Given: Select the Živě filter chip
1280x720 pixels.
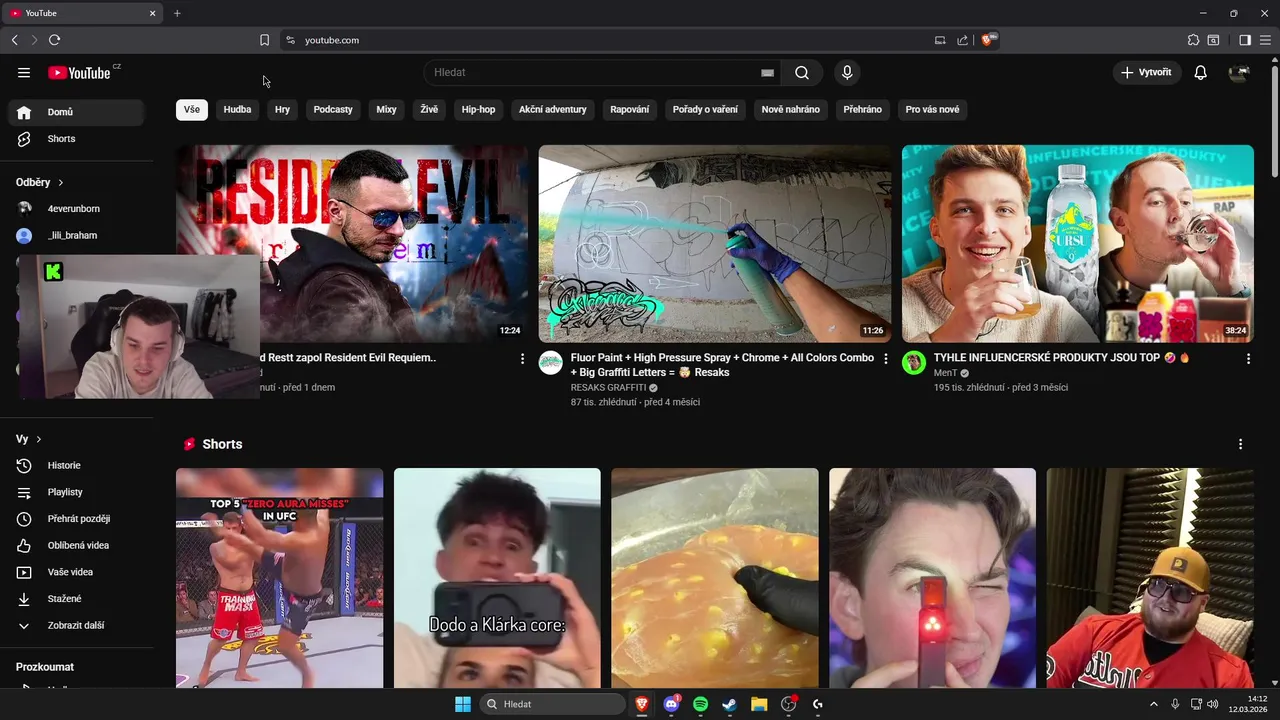Looking at the screenshot, I should (x=429, y=110).
